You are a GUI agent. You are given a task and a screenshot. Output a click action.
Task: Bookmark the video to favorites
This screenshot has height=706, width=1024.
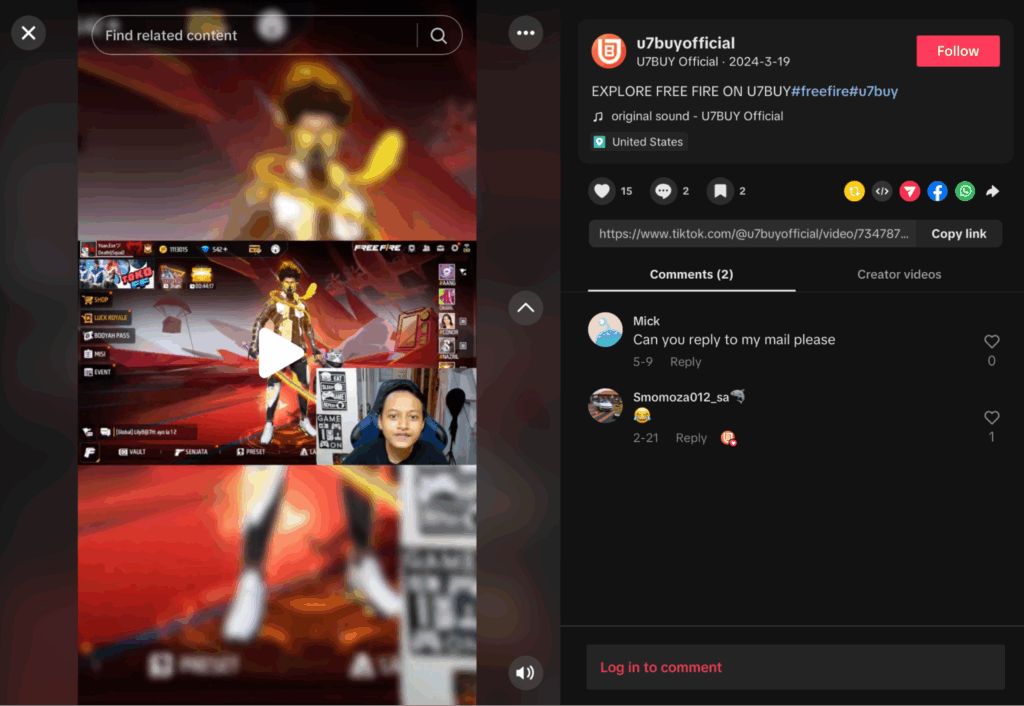click(720, 191)
